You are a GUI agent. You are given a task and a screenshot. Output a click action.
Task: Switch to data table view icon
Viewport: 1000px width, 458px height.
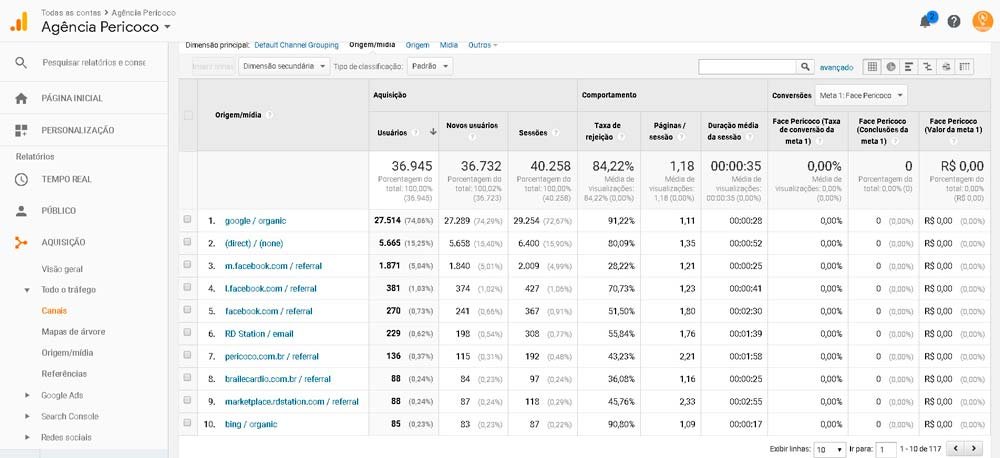click(x=872, y=66)
